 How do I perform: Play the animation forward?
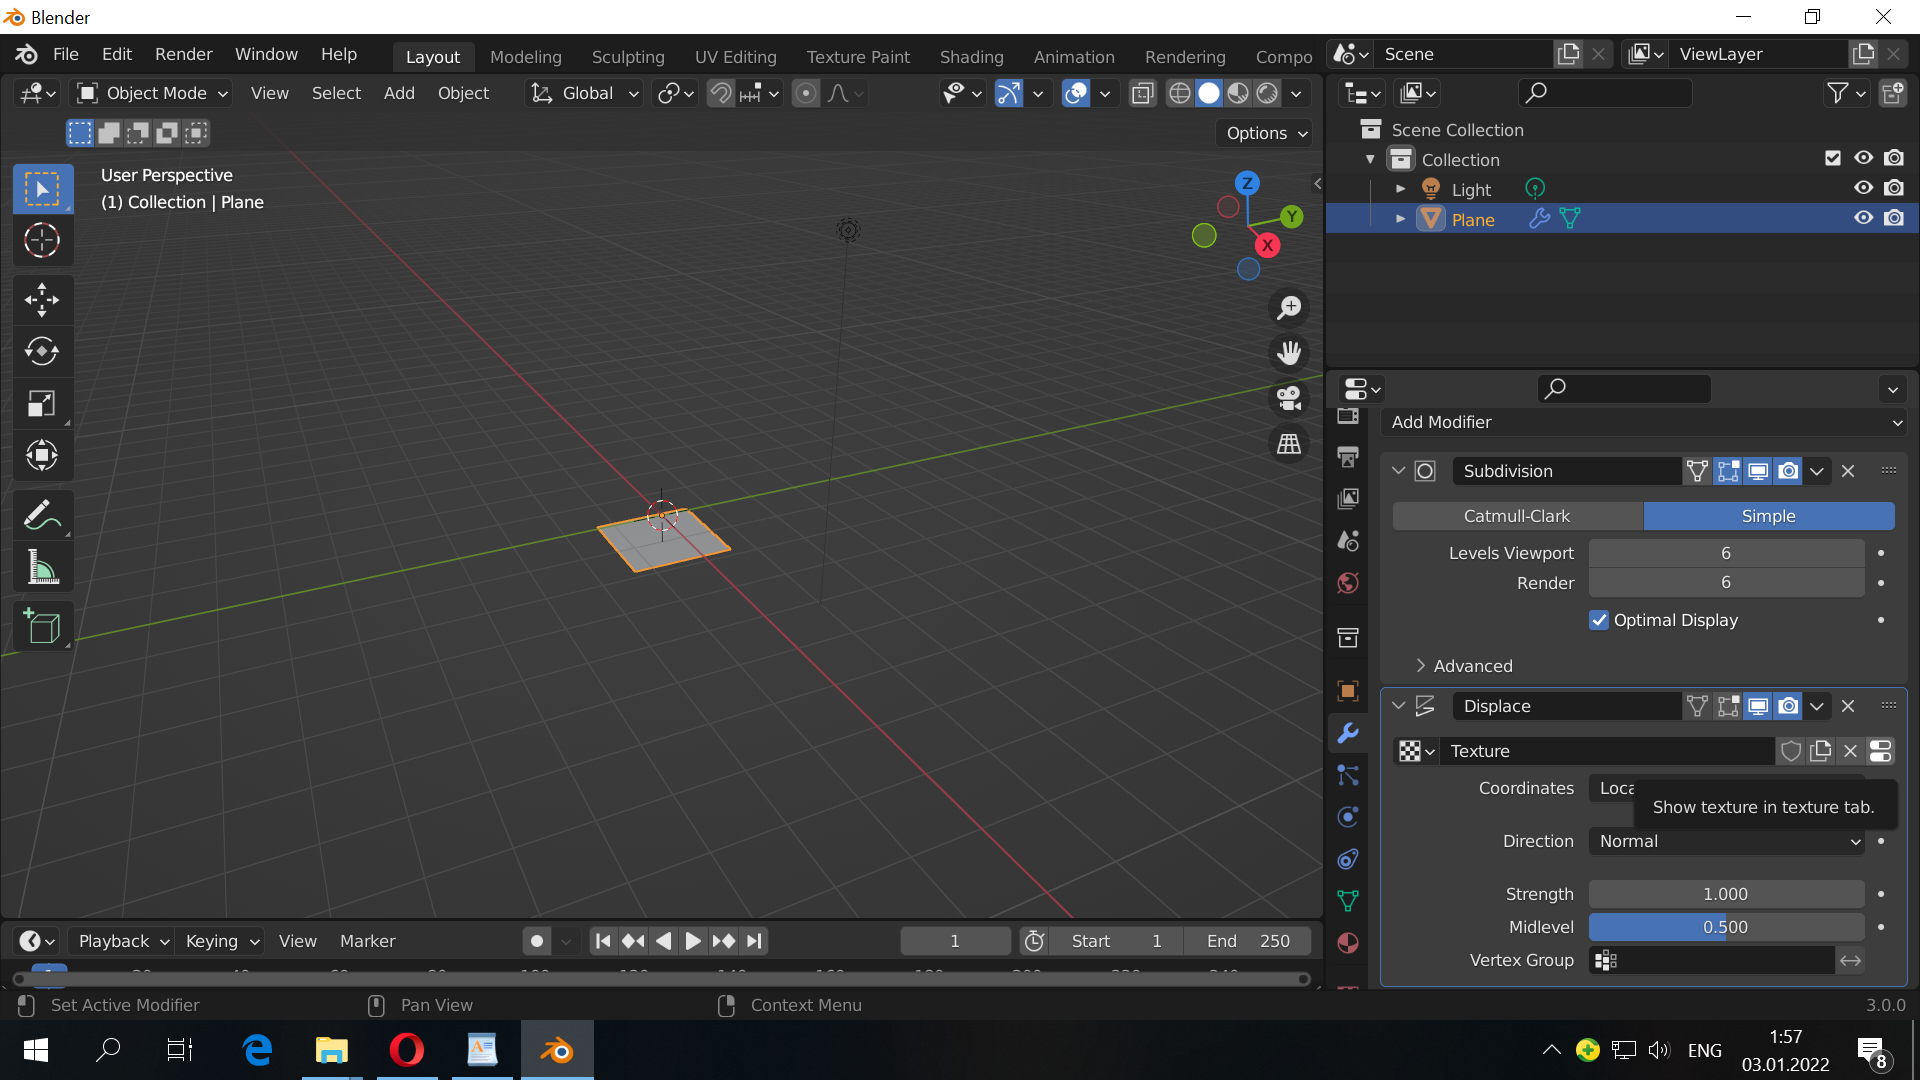(692, 941)
